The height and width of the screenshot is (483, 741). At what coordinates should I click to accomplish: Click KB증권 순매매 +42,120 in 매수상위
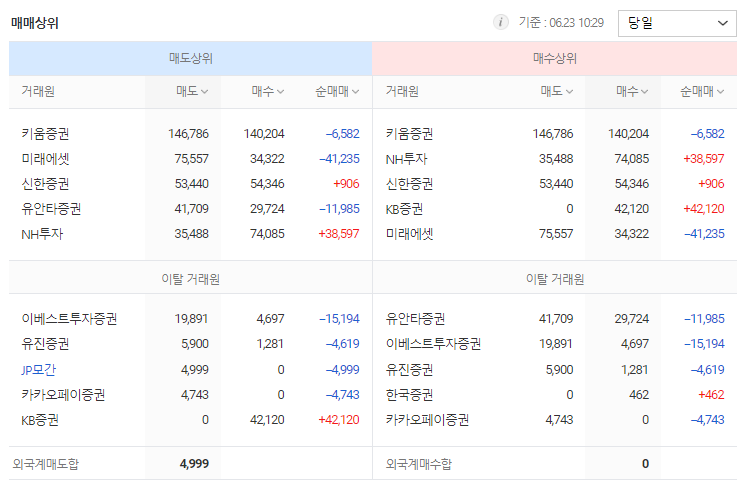pyautogui.click(x=704, y=209)
